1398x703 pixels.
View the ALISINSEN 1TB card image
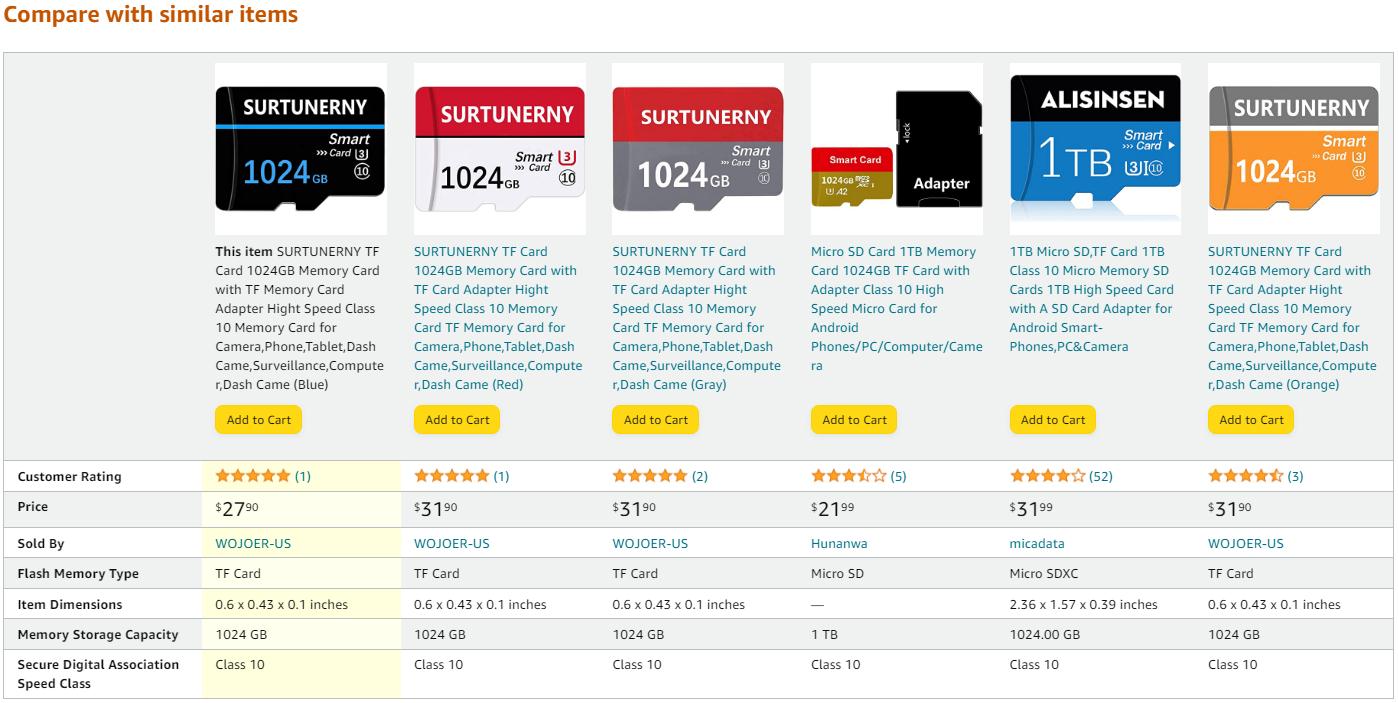click(x=1095, y=148)
